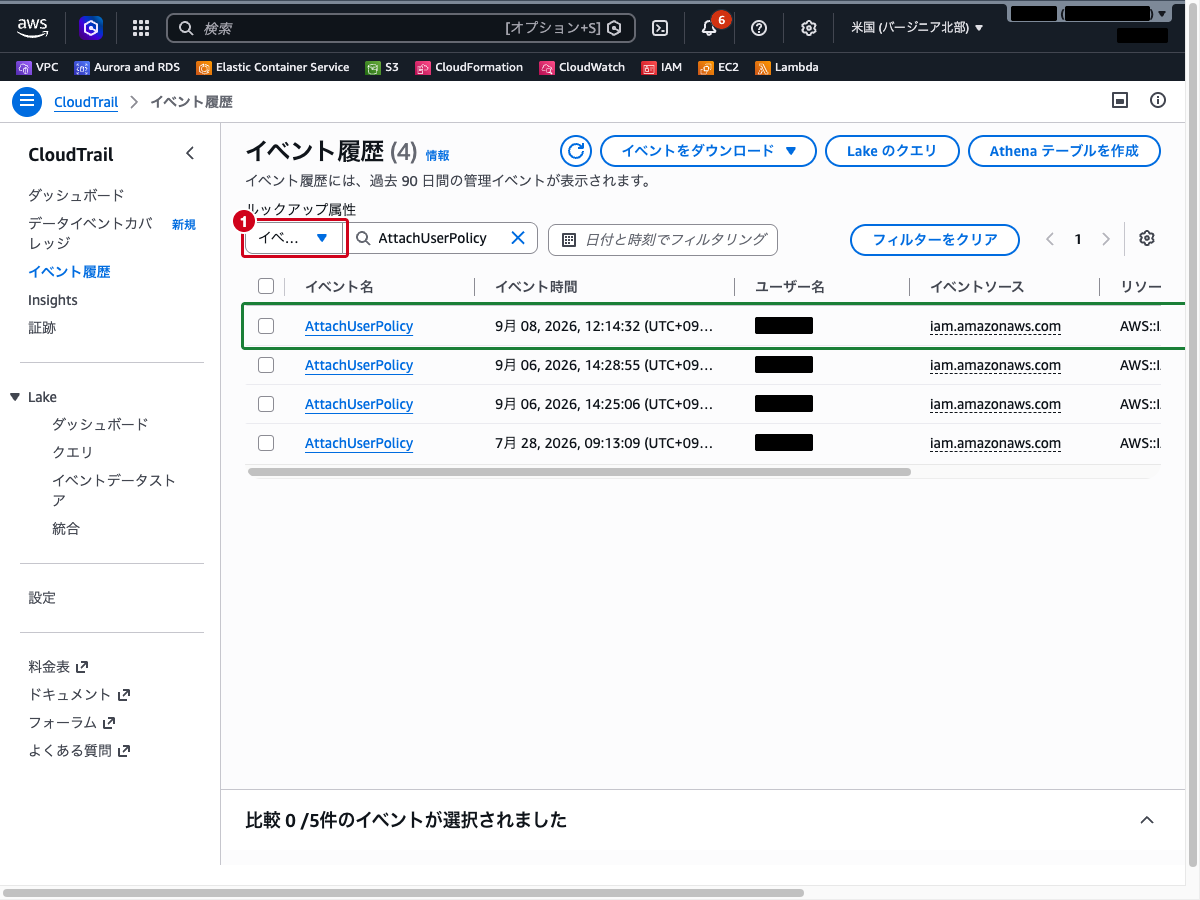The image size is (1200, 900).
Task: Open the 情報 link beside title
Action: (x=437, y=155)
